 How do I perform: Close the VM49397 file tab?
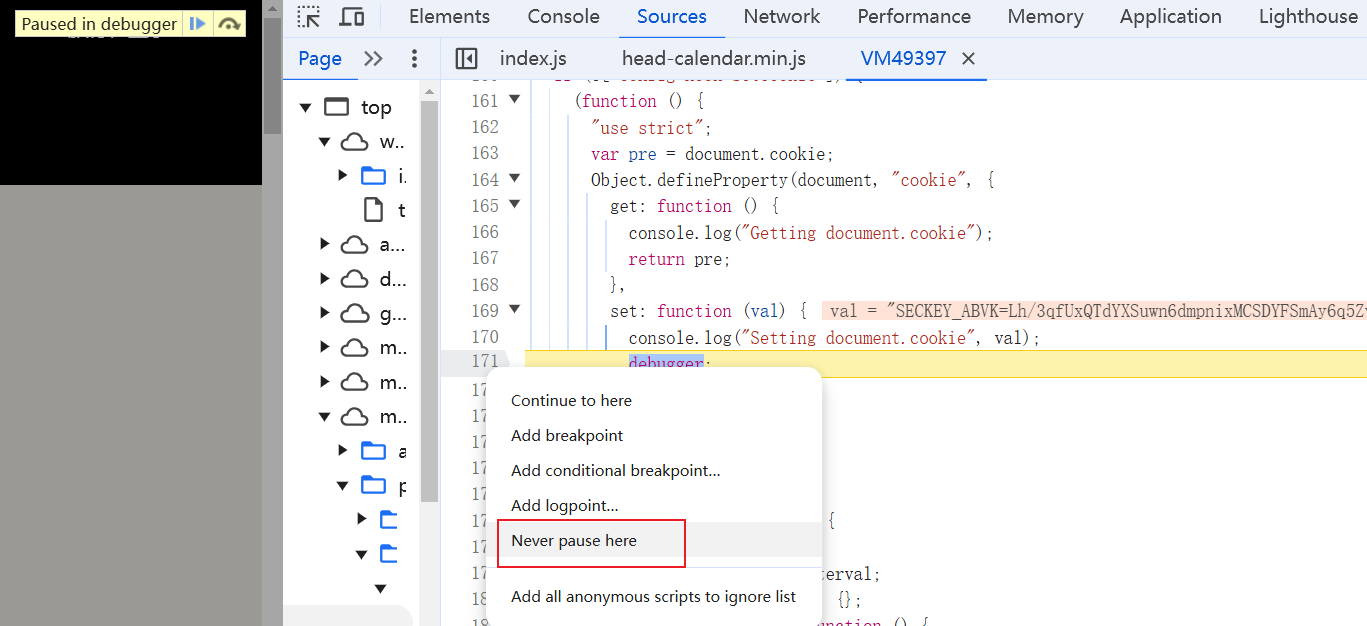point(968,59)
